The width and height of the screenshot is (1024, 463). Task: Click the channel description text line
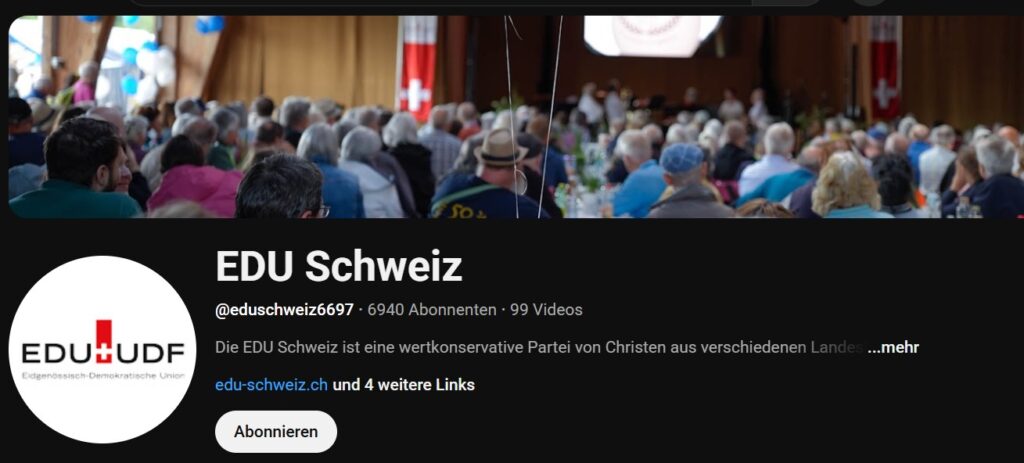click(x=539, y=347)
